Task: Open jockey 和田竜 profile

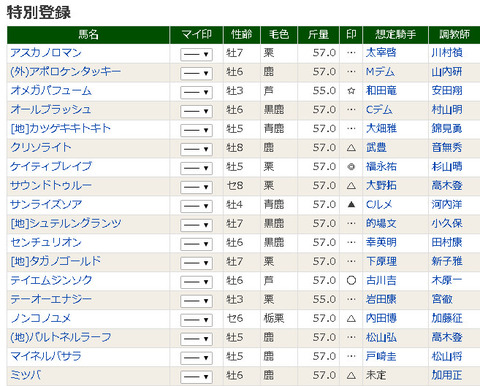Action: pos(381,91)
